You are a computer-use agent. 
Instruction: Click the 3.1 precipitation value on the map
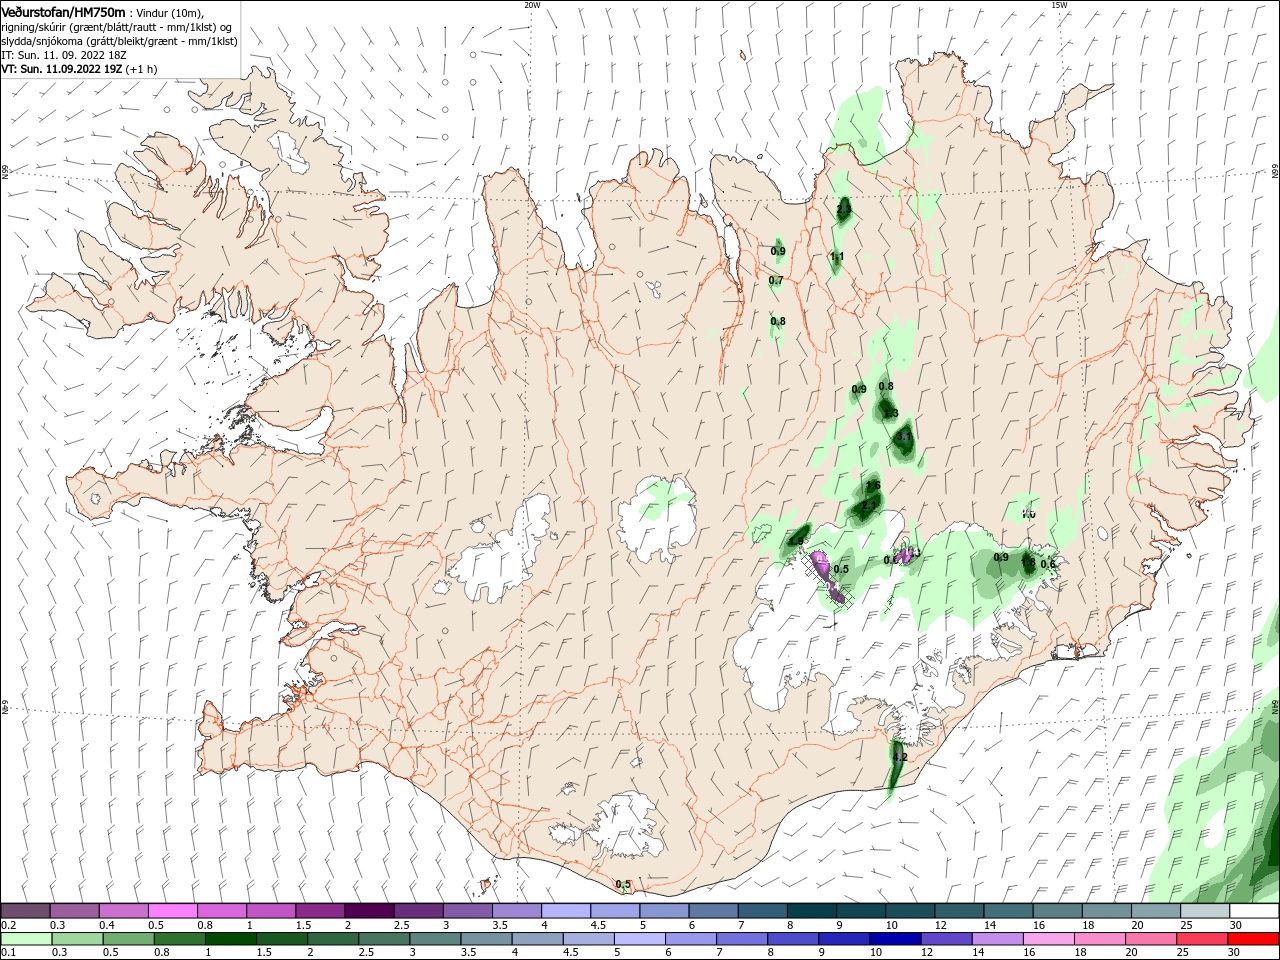904,437
